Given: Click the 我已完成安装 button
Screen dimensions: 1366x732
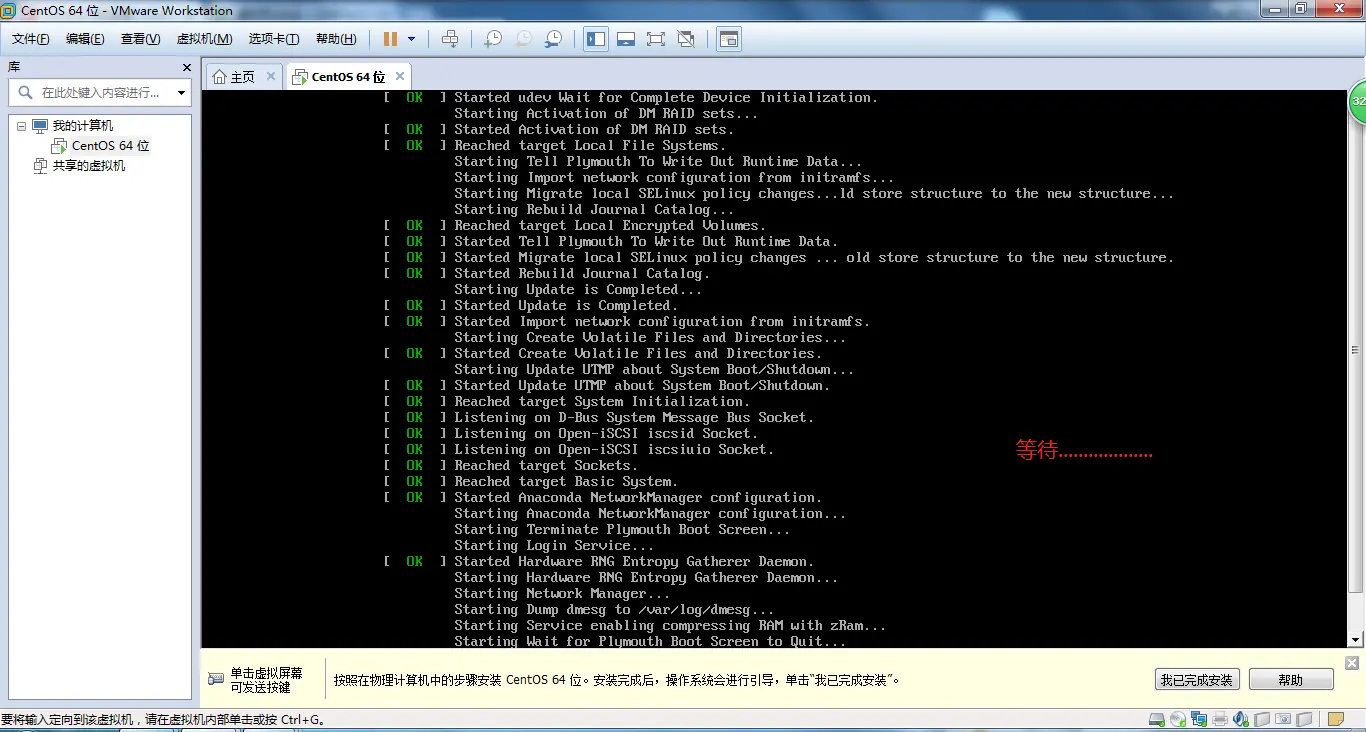Looking at the screenshot, I should tap(1197, 680).
